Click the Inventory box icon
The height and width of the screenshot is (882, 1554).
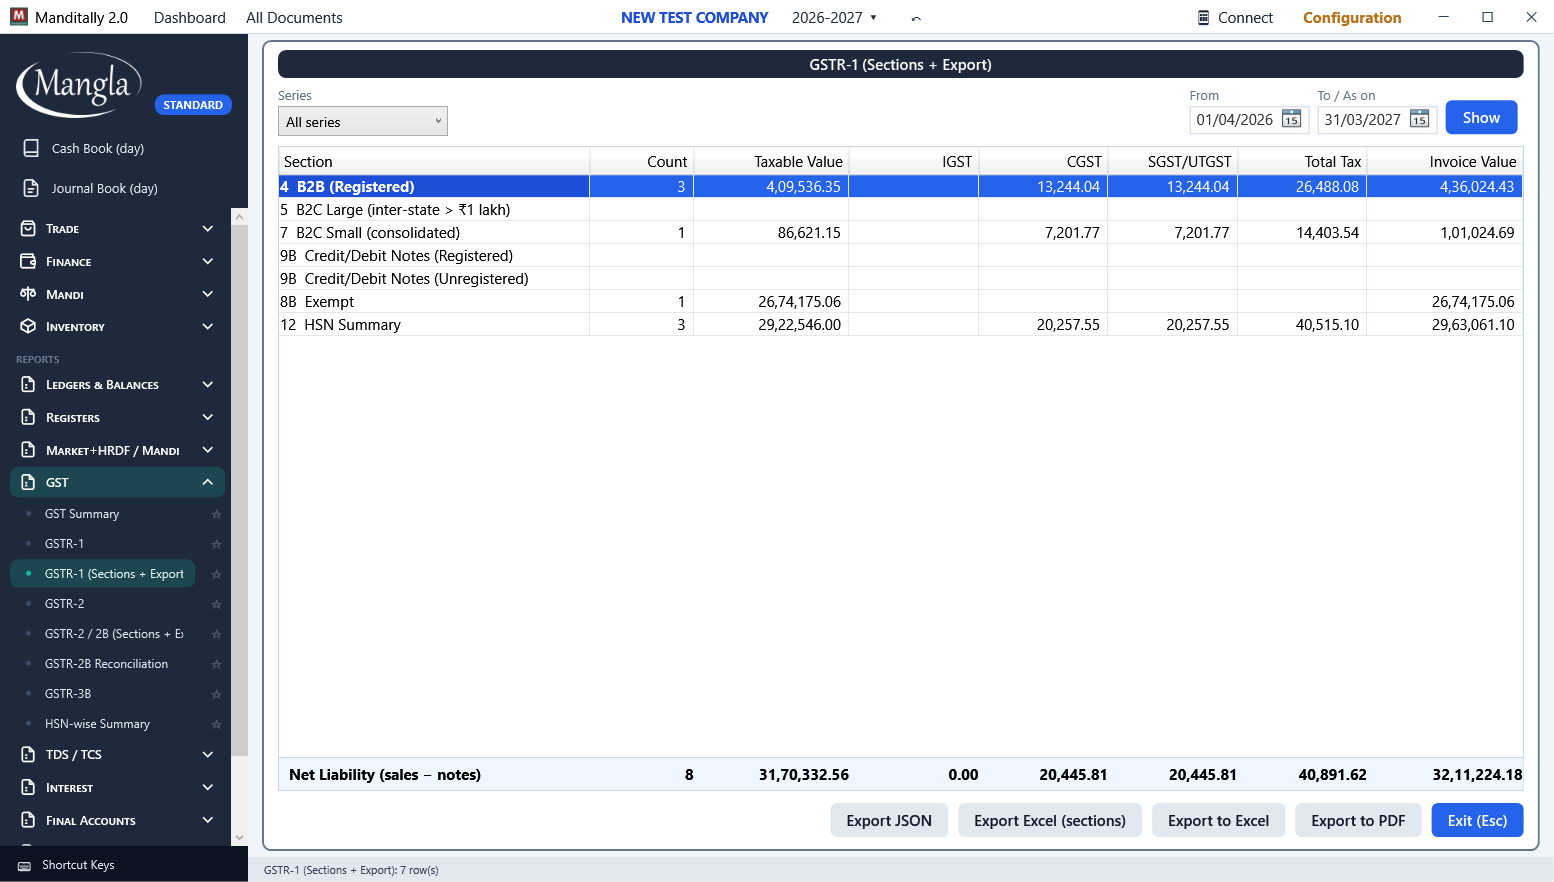(28, 327)
